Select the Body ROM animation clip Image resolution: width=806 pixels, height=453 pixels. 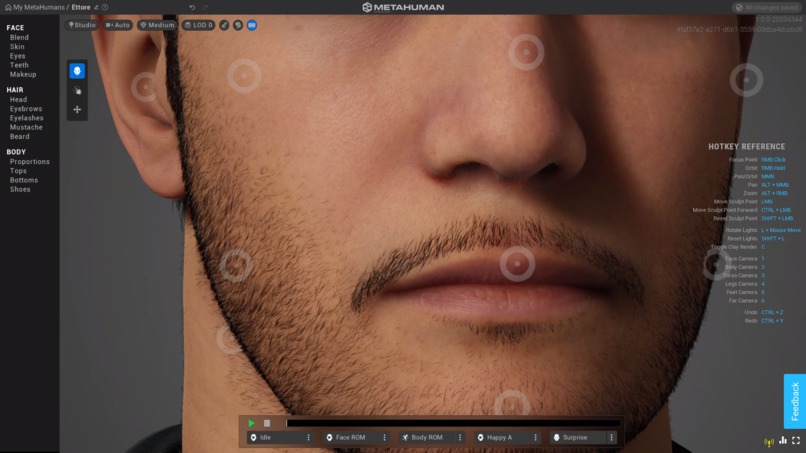[x=427, y=438]
